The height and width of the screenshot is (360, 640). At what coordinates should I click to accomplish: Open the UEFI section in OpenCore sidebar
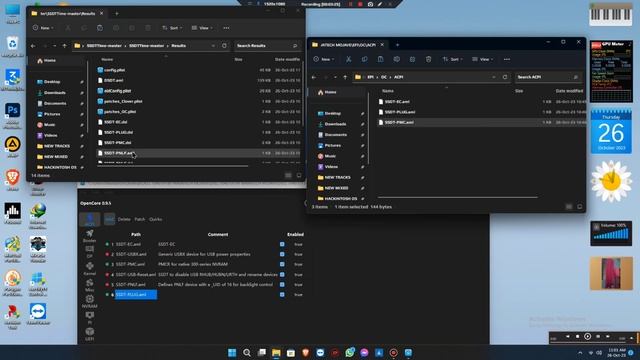89,334
